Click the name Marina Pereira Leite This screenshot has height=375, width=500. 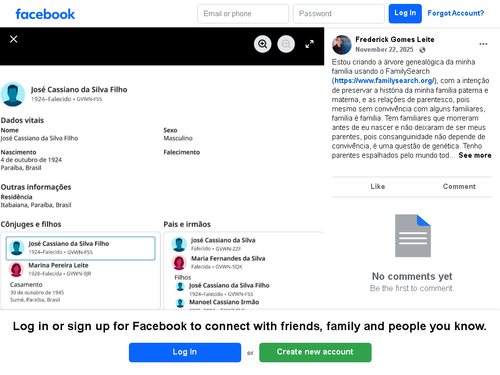click(x=58, y=265)
